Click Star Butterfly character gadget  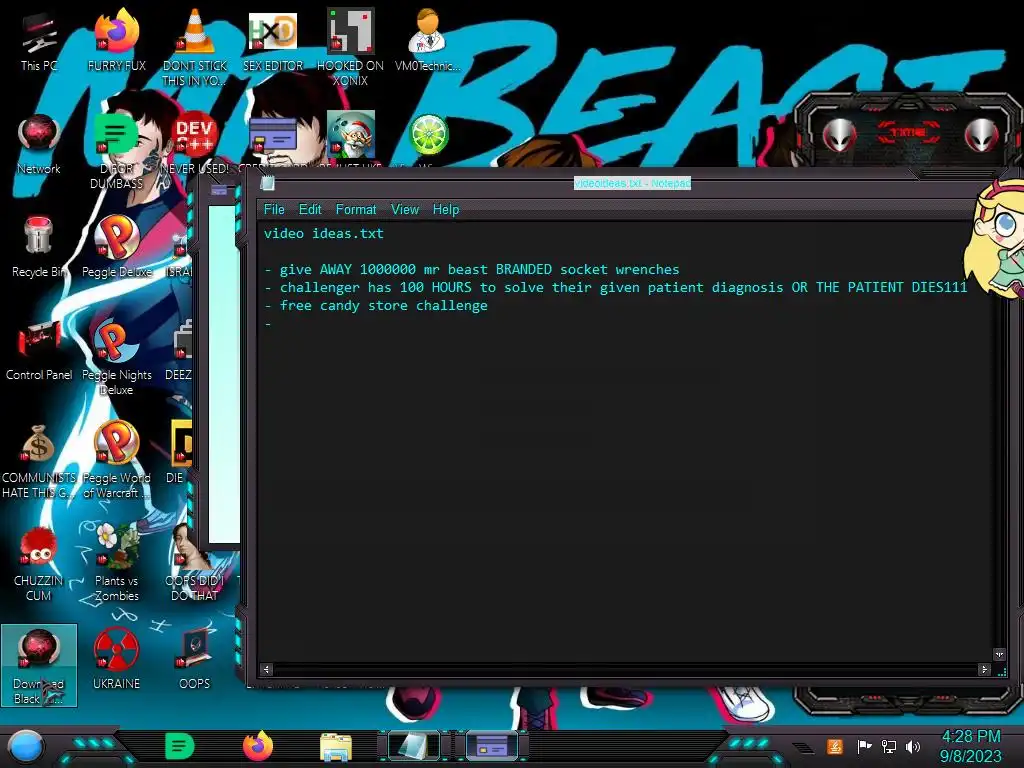coord(997,239)
